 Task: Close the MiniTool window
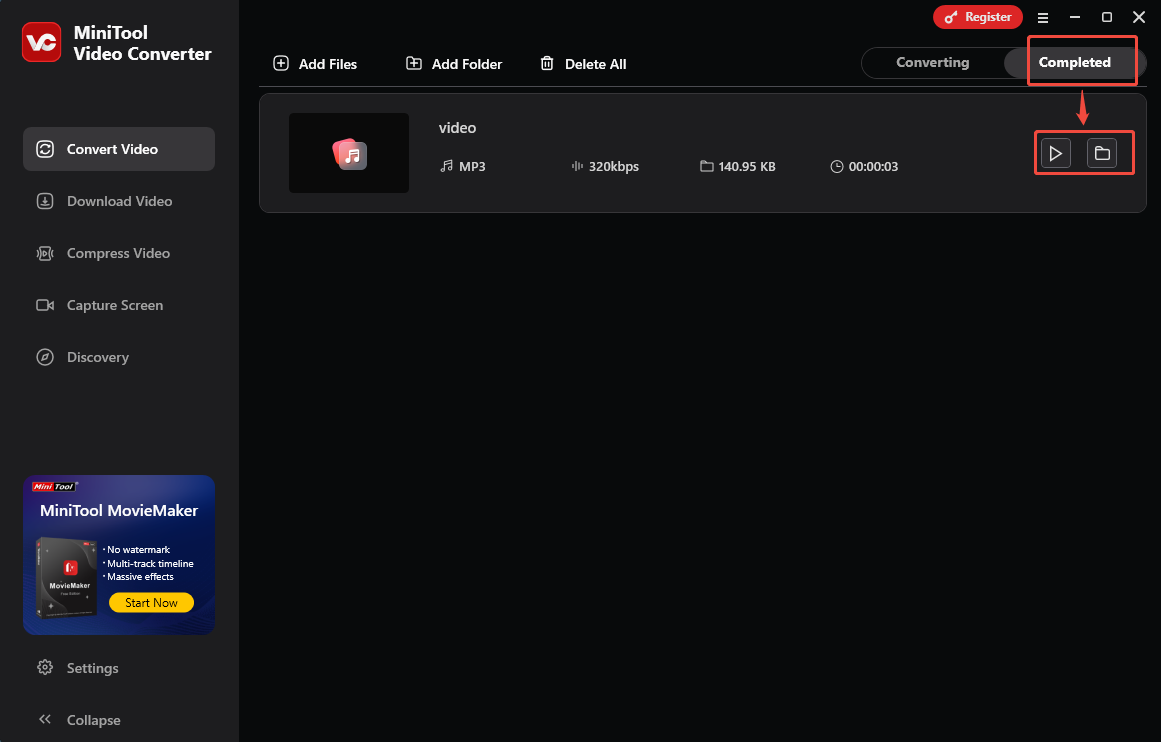tap(1139, 17)
